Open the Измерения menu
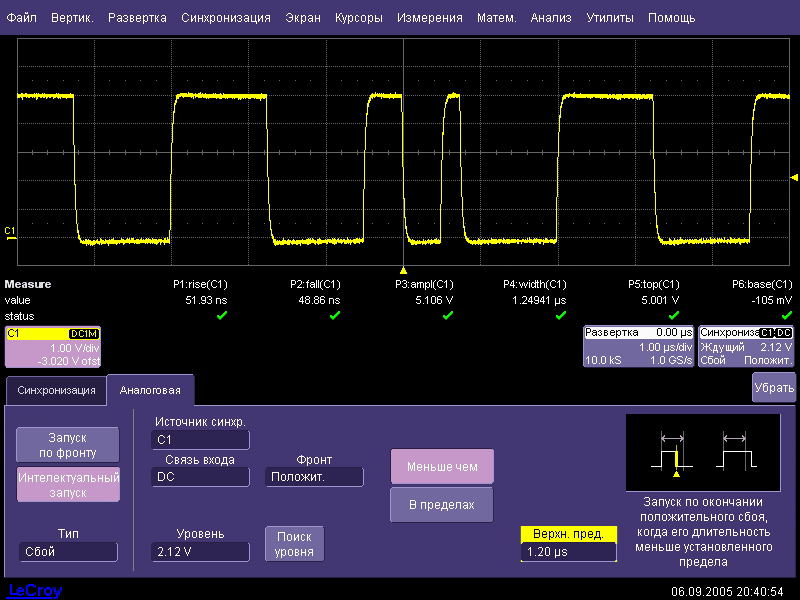This screenshot has height=600, width=800. (x=429, y=18)
